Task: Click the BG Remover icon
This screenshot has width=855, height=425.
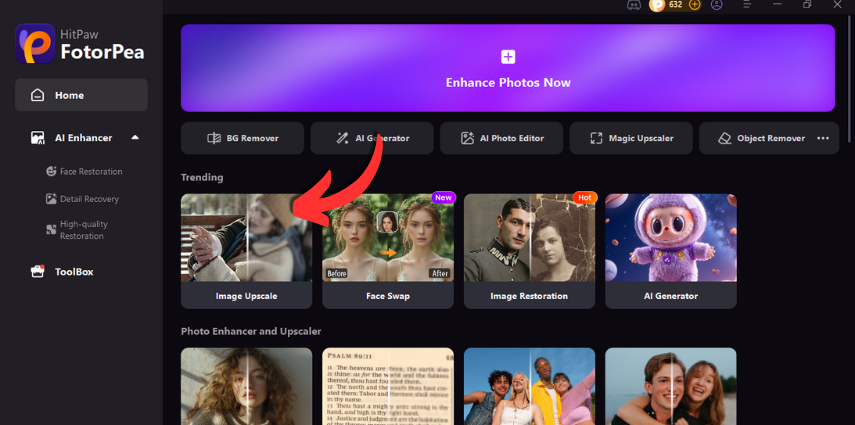Action: pyautogui.click(x=214, y=139)
